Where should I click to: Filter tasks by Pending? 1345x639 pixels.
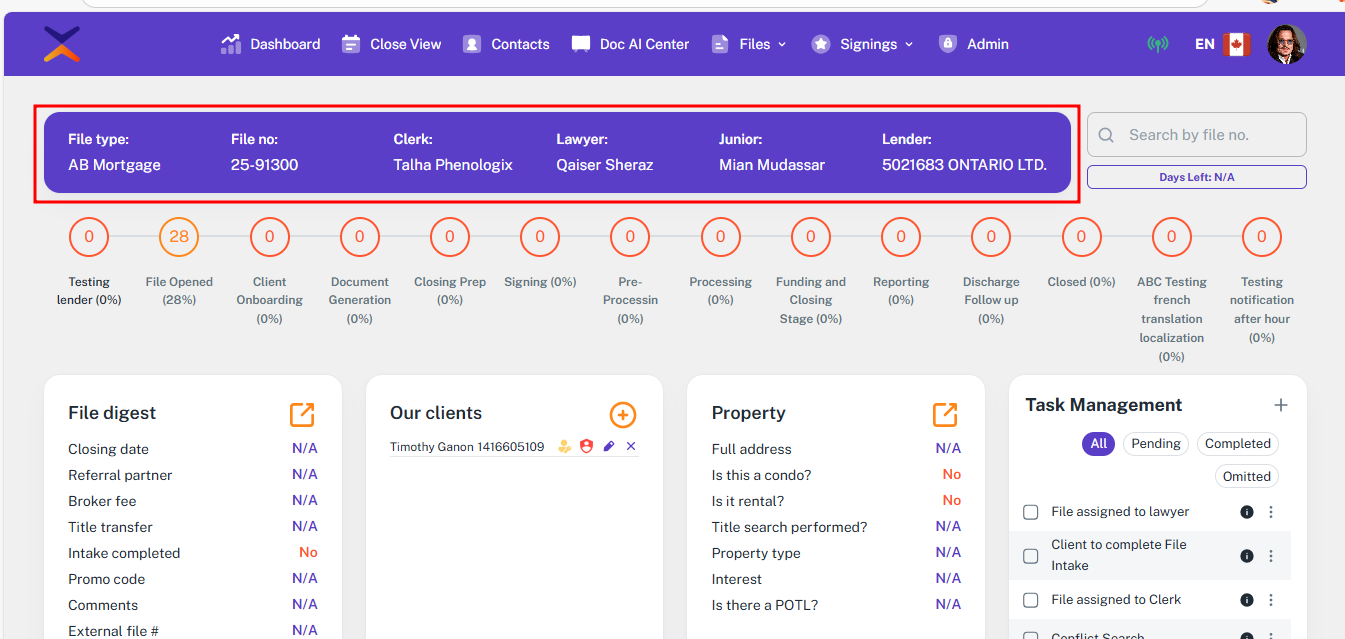click(1156, 444)
